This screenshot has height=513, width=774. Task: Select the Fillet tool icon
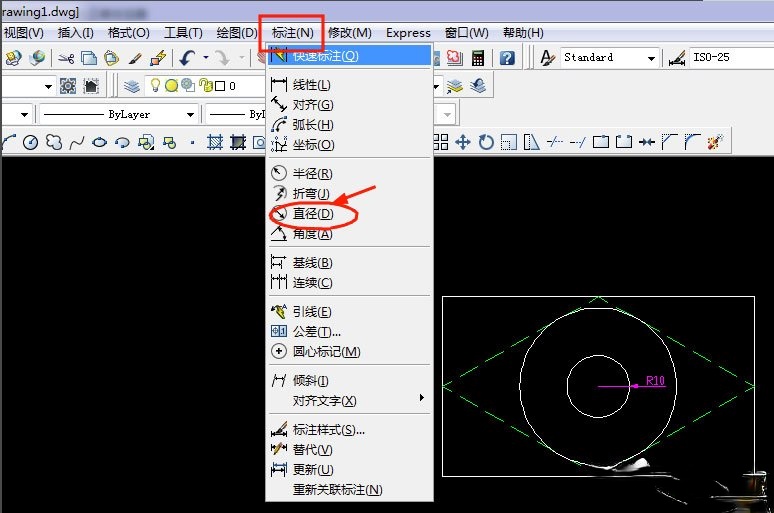[692, 142]
